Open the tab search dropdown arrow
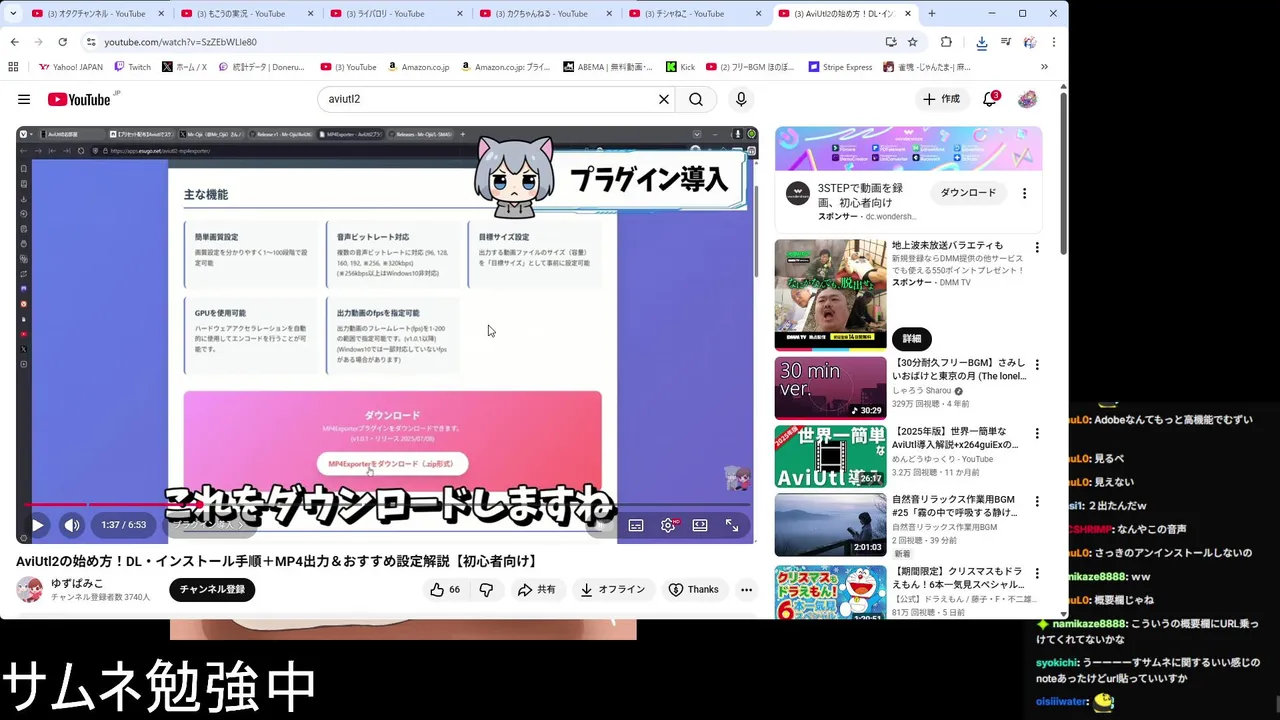This screenshot has width=1280, height=720. (13, 13)
